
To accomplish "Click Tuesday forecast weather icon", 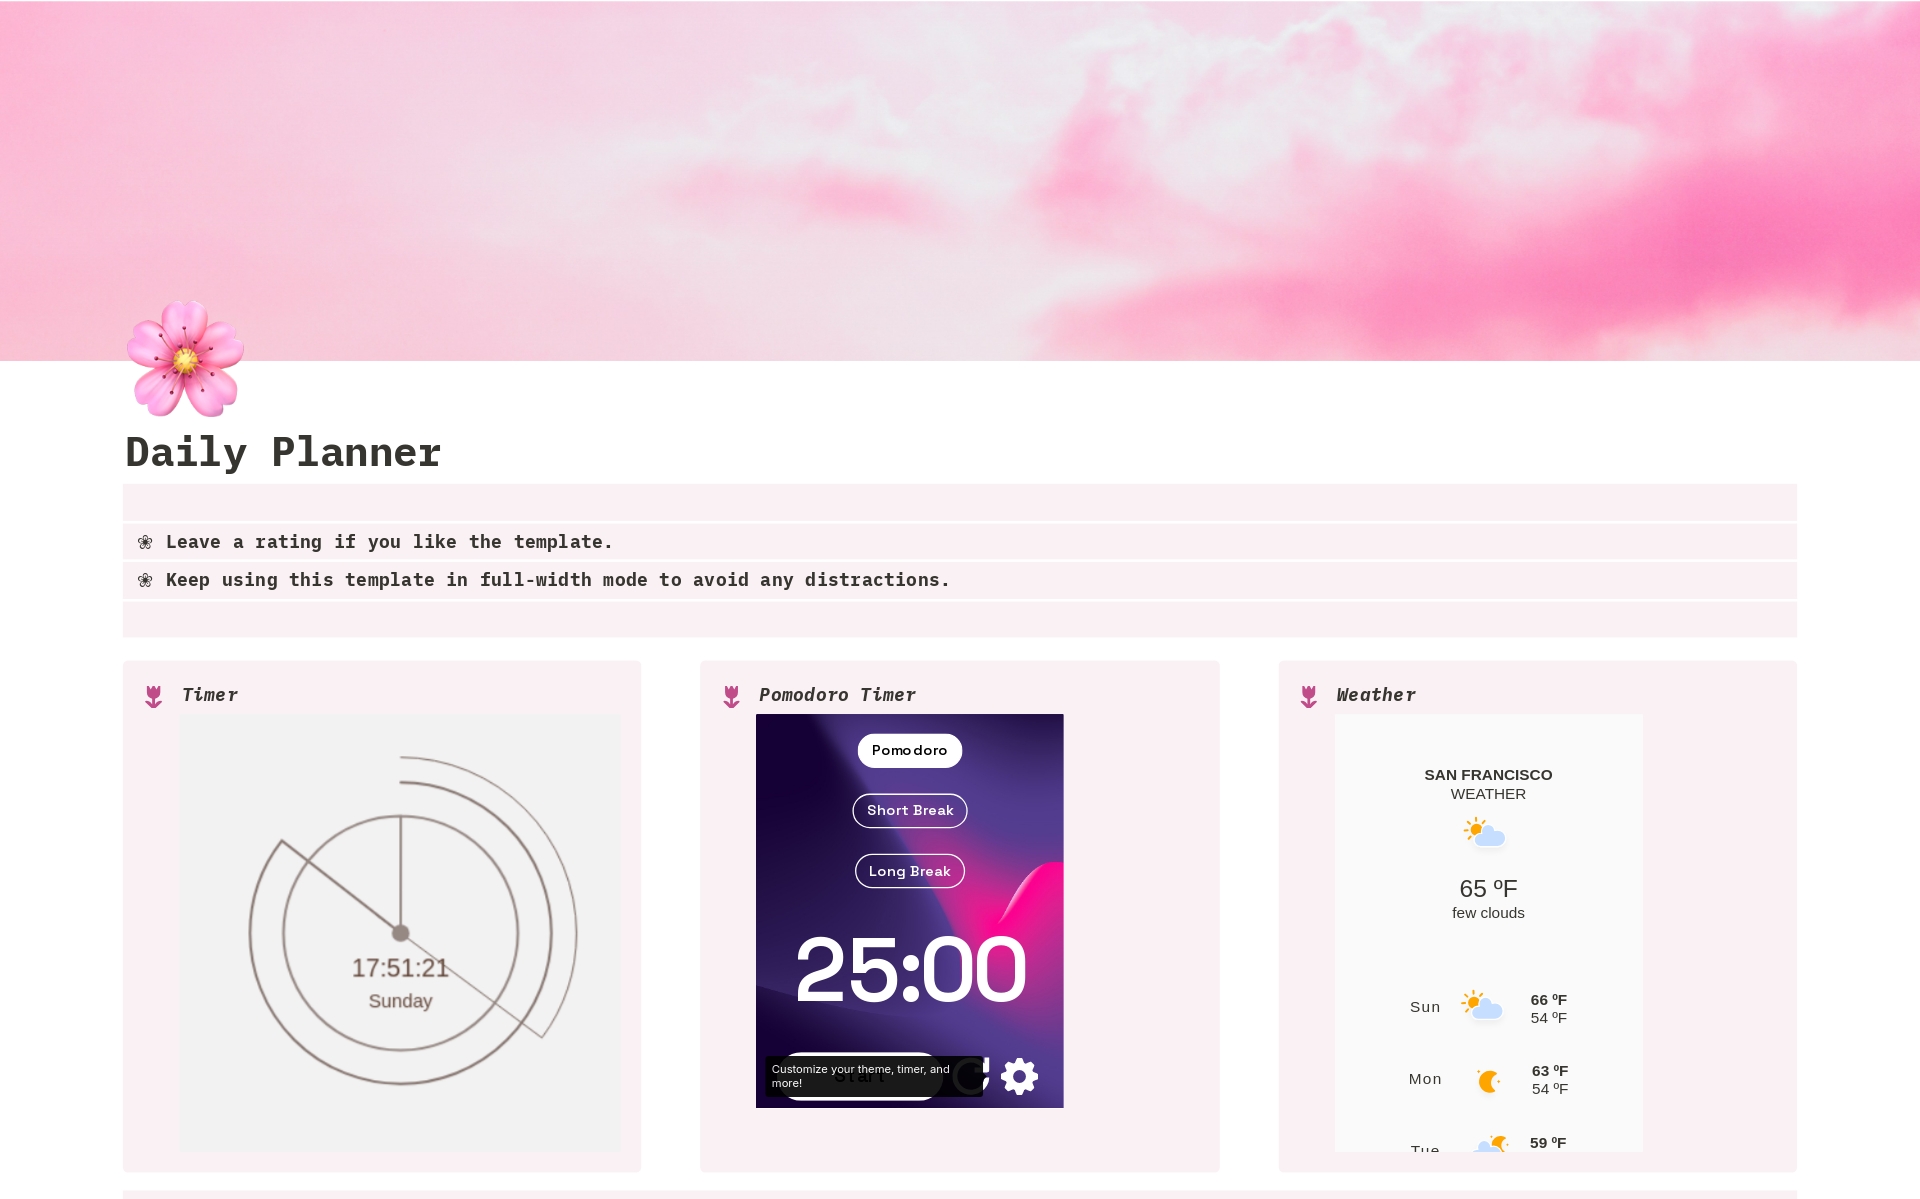I will (x=1490, y=1144).
